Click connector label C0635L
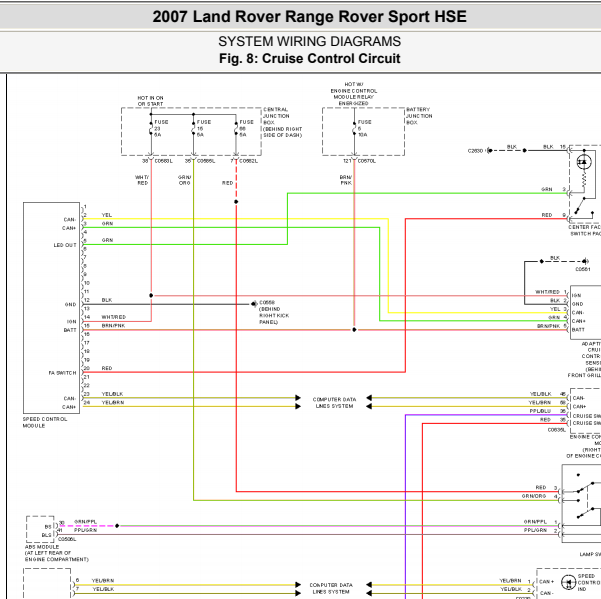The height and width of the screenshot is (599, 601). (x=557, y=430)
